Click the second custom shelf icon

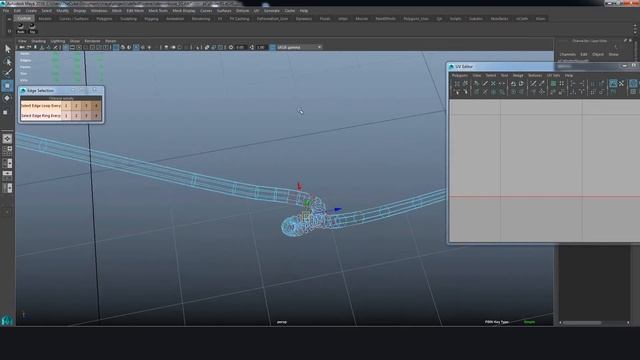coord(32,28)
